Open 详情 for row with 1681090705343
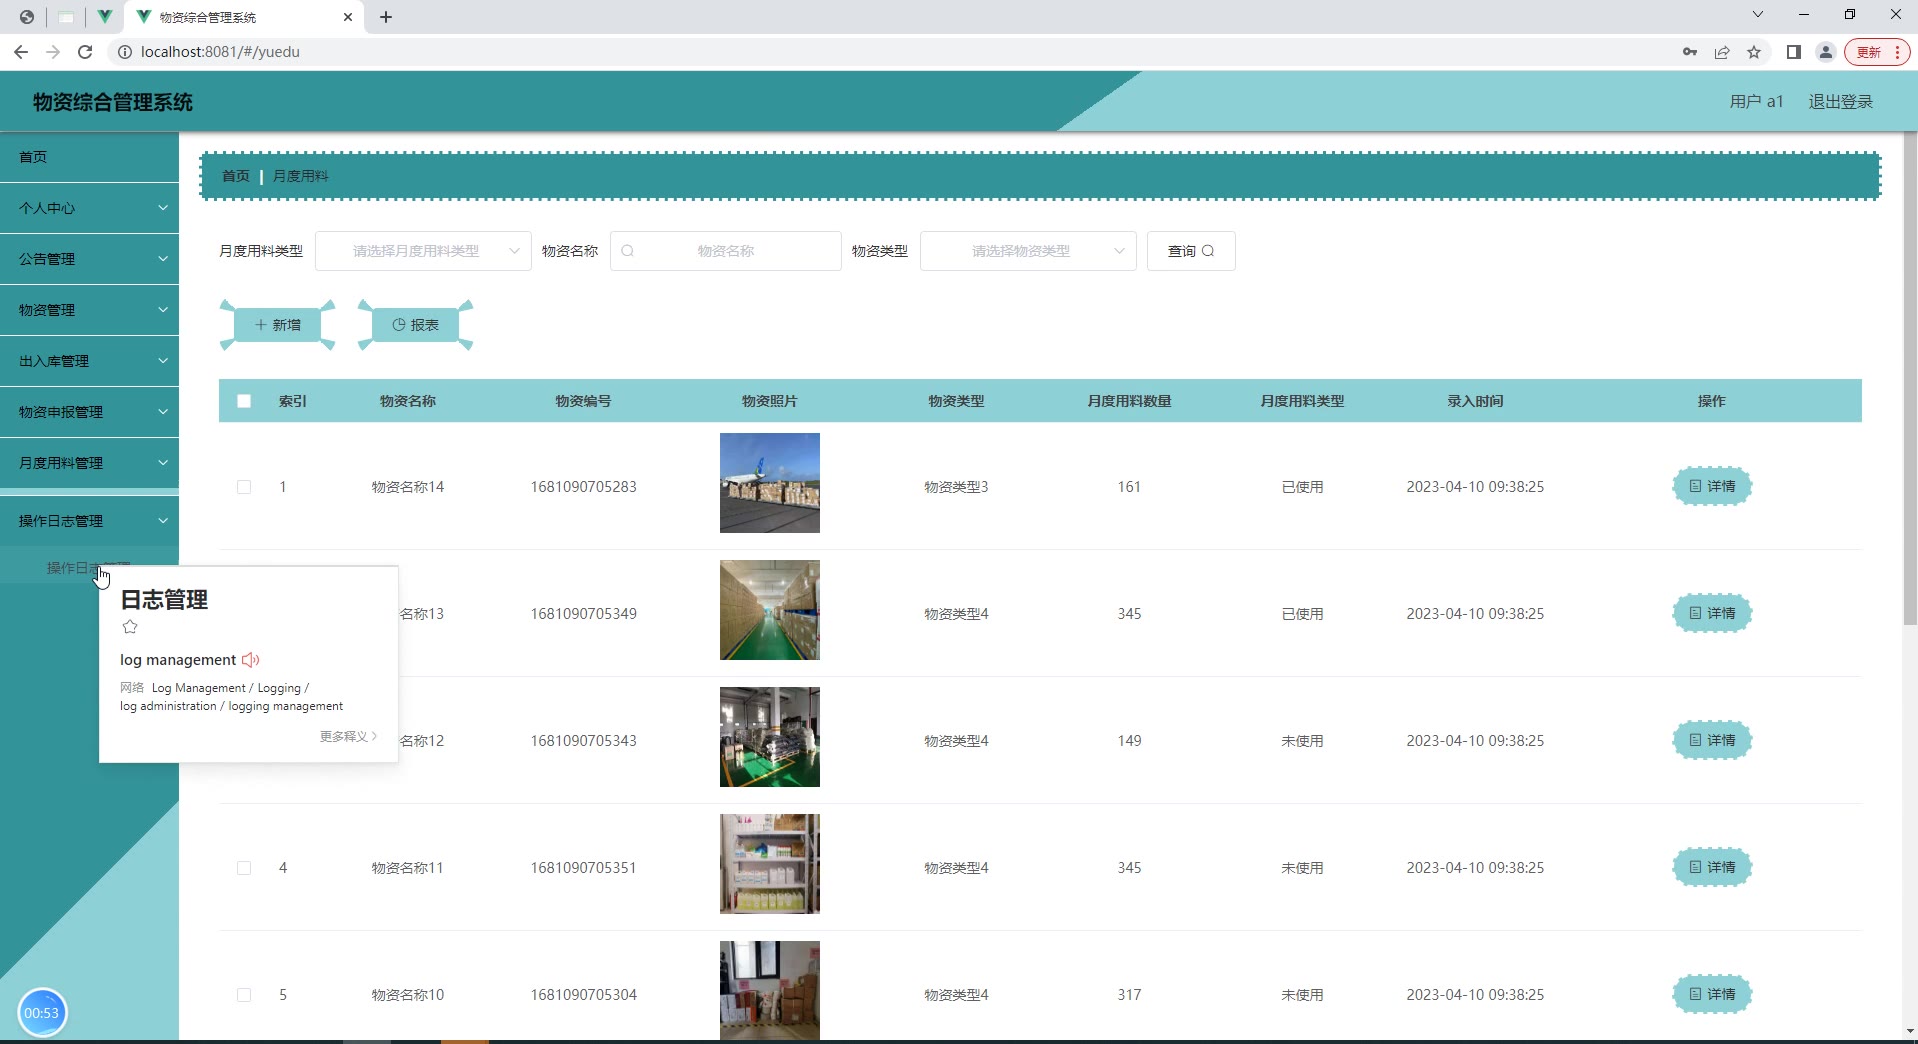The height and width of the screenshot is (1044, 1918). click(x=1712, y=740)
